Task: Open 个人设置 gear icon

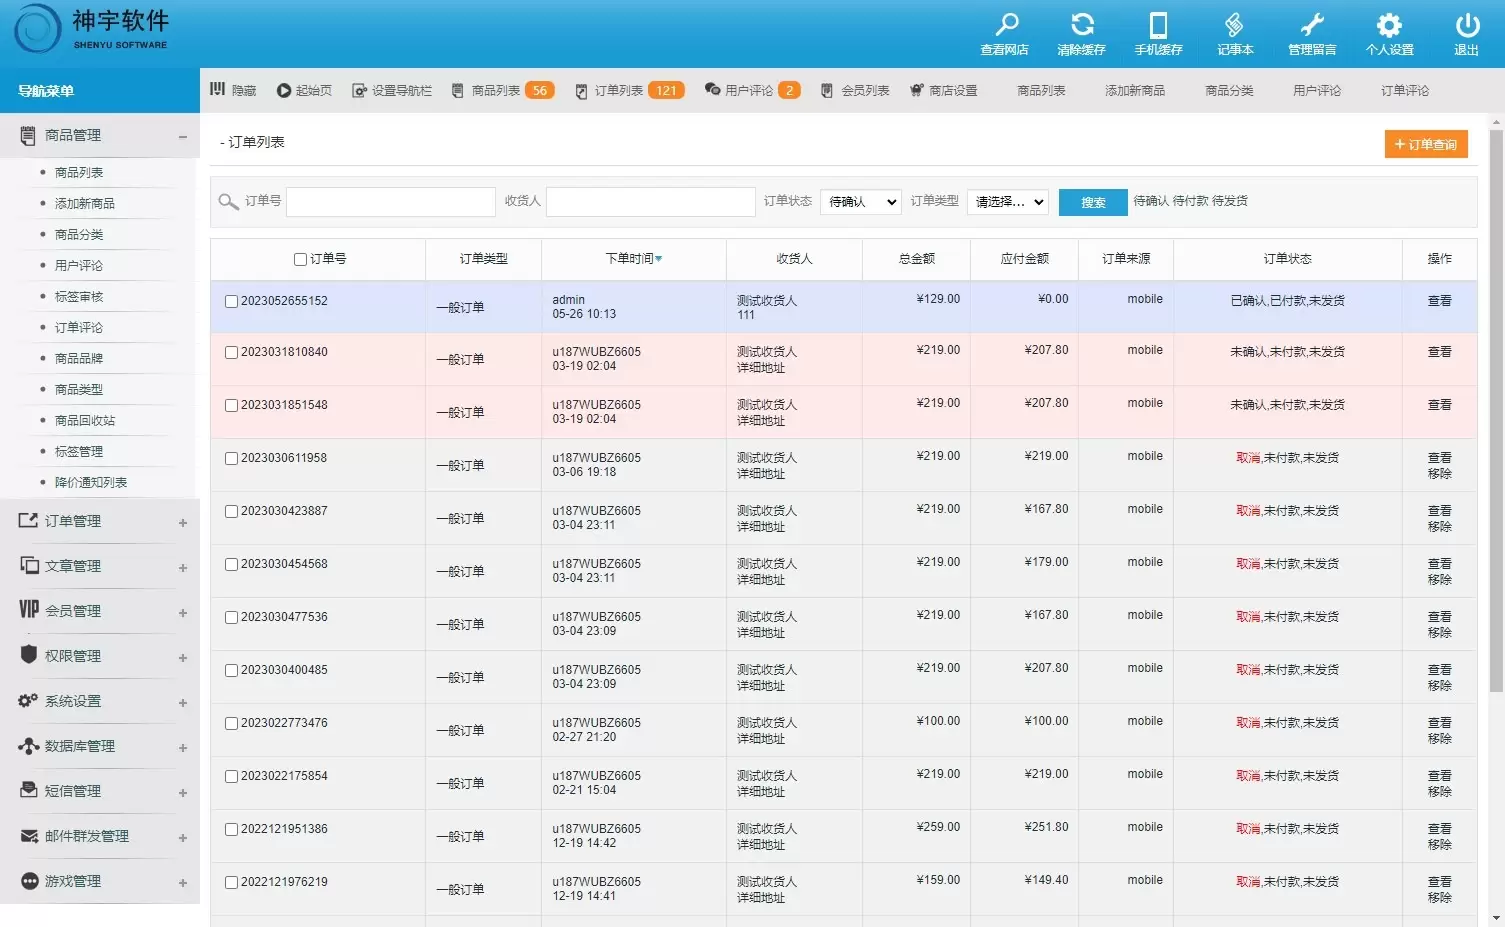Action: pos(1389,25)
